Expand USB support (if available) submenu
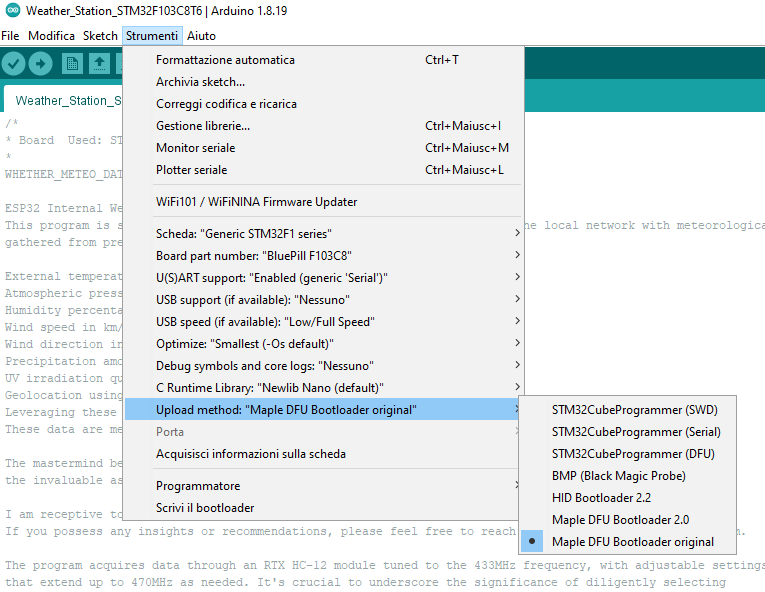The image size is (765, 592). 323,300
